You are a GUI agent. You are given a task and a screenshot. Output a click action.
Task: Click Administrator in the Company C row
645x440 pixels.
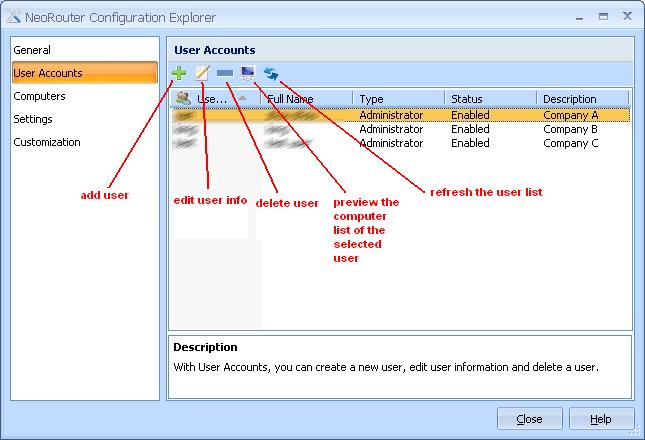coord(391,143)
